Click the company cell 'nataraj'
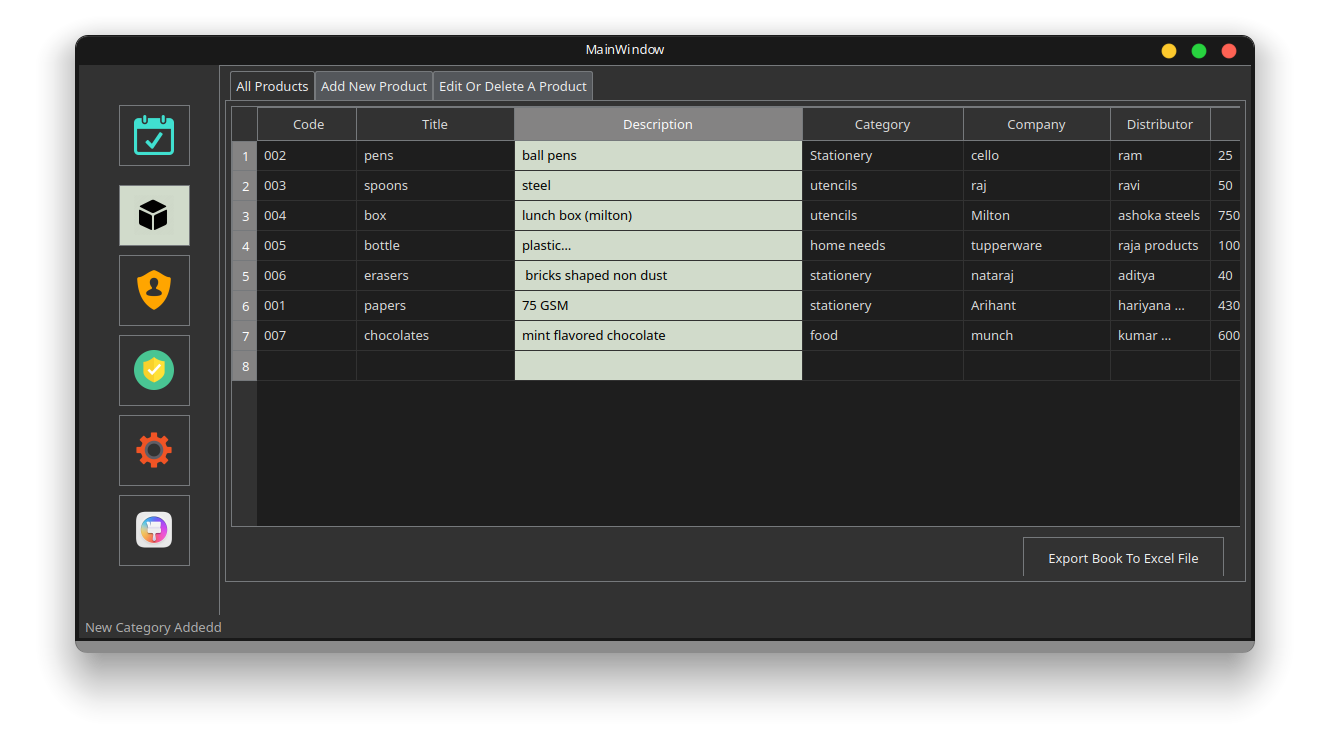 (x=1037, y=276)
